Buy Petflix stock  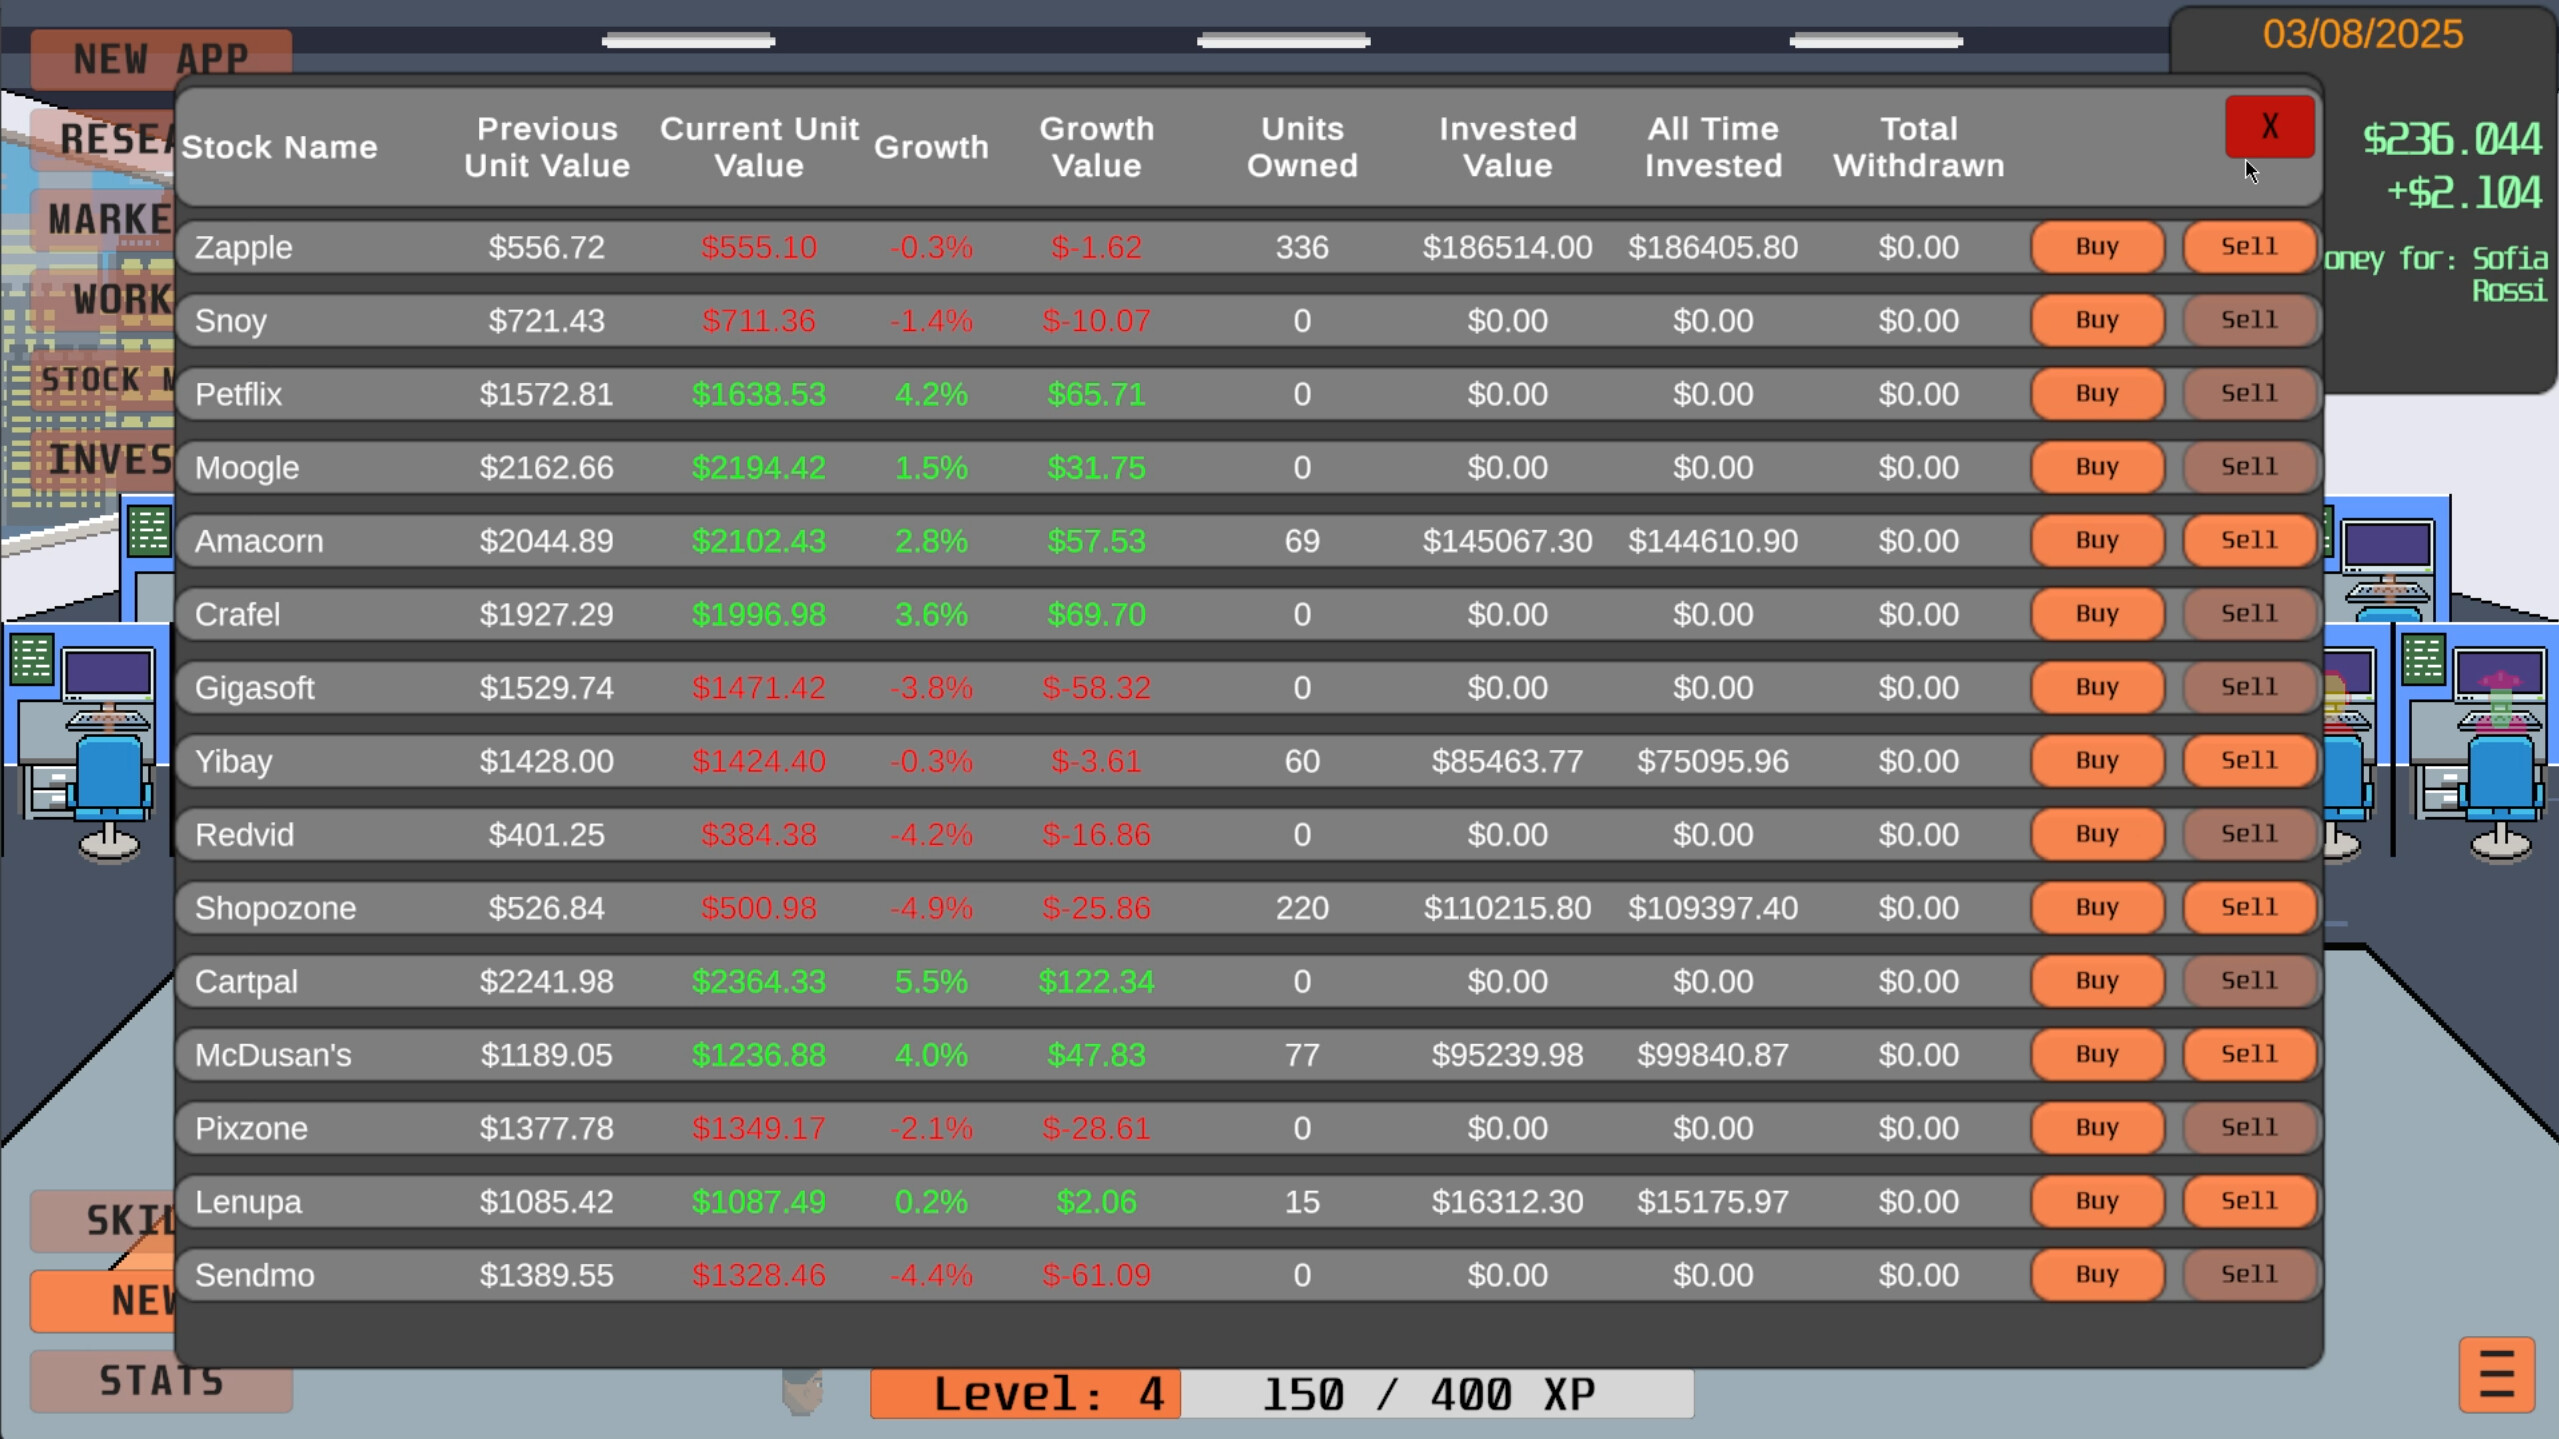tap(2096, 393)
